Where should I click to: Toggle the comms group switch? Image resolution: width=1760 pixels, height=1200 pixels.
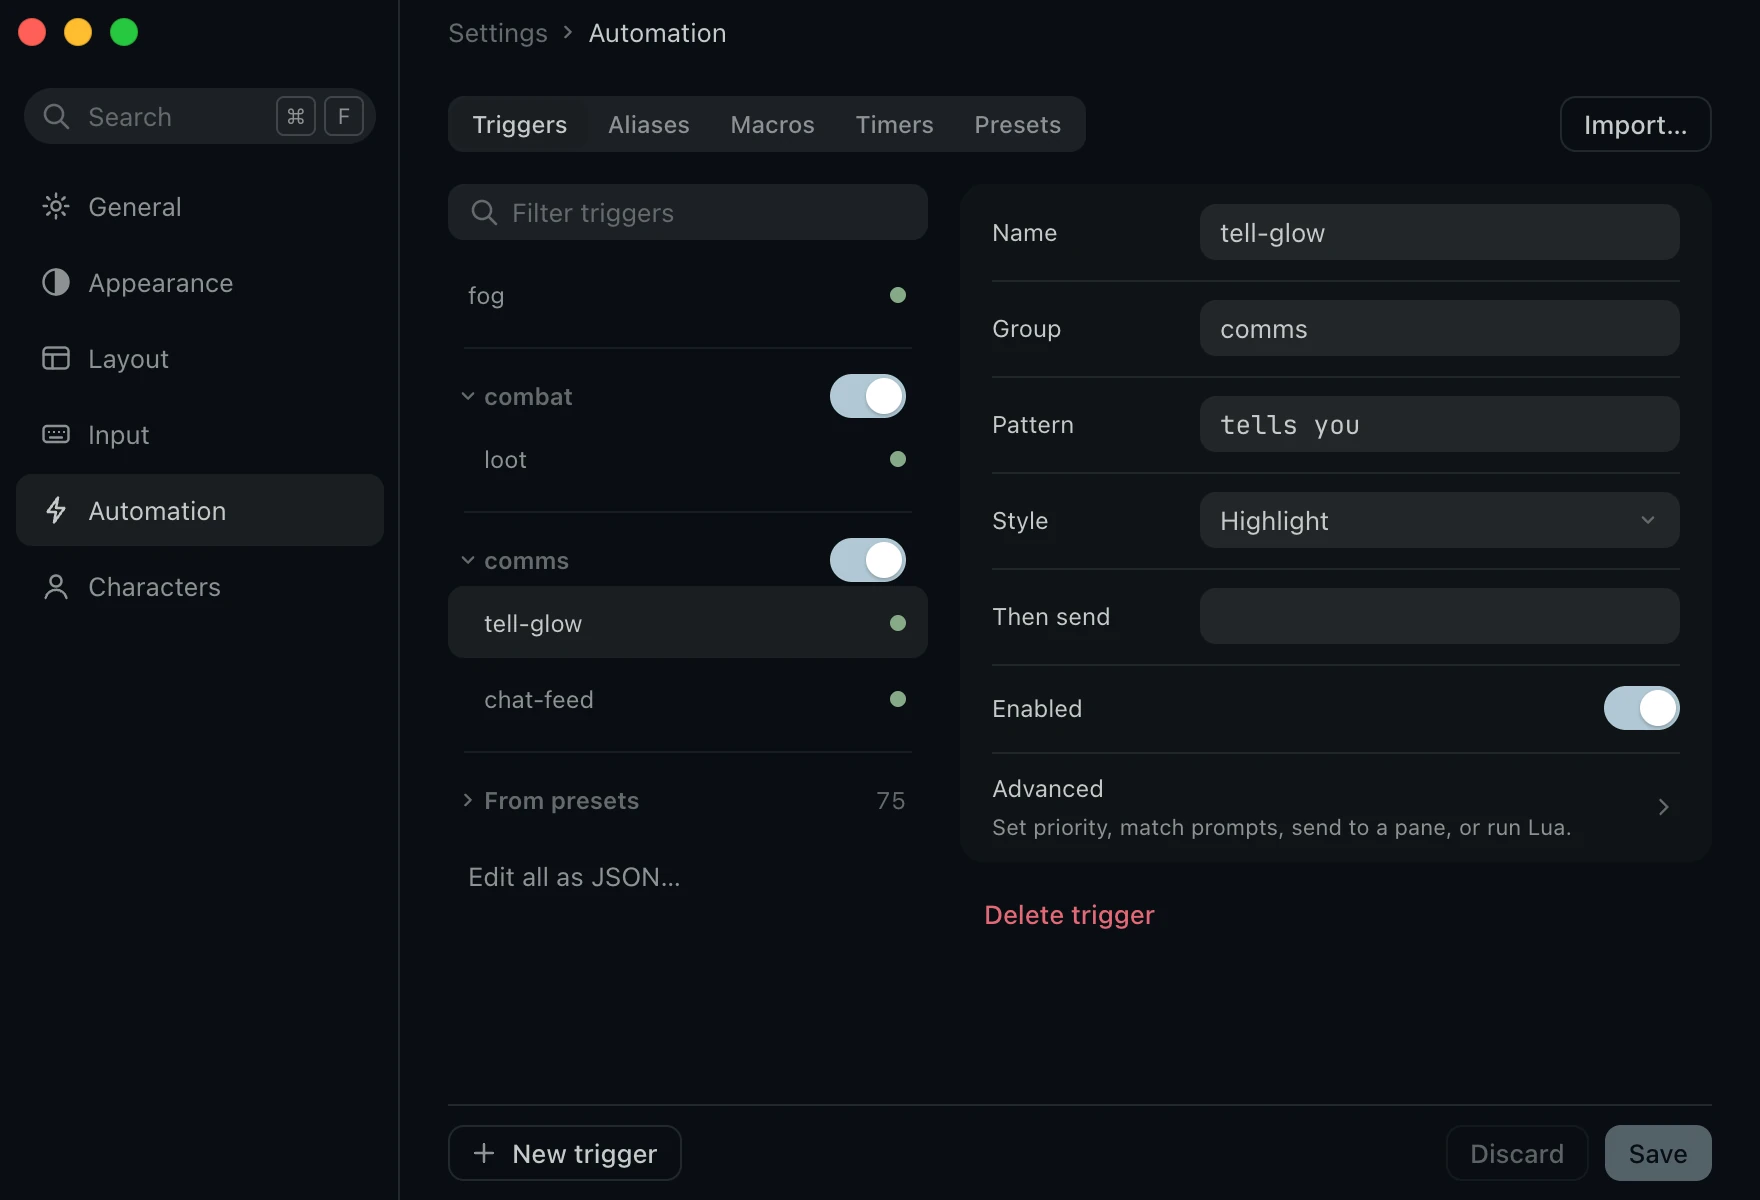pyautogui.click(x=868, y=561)
